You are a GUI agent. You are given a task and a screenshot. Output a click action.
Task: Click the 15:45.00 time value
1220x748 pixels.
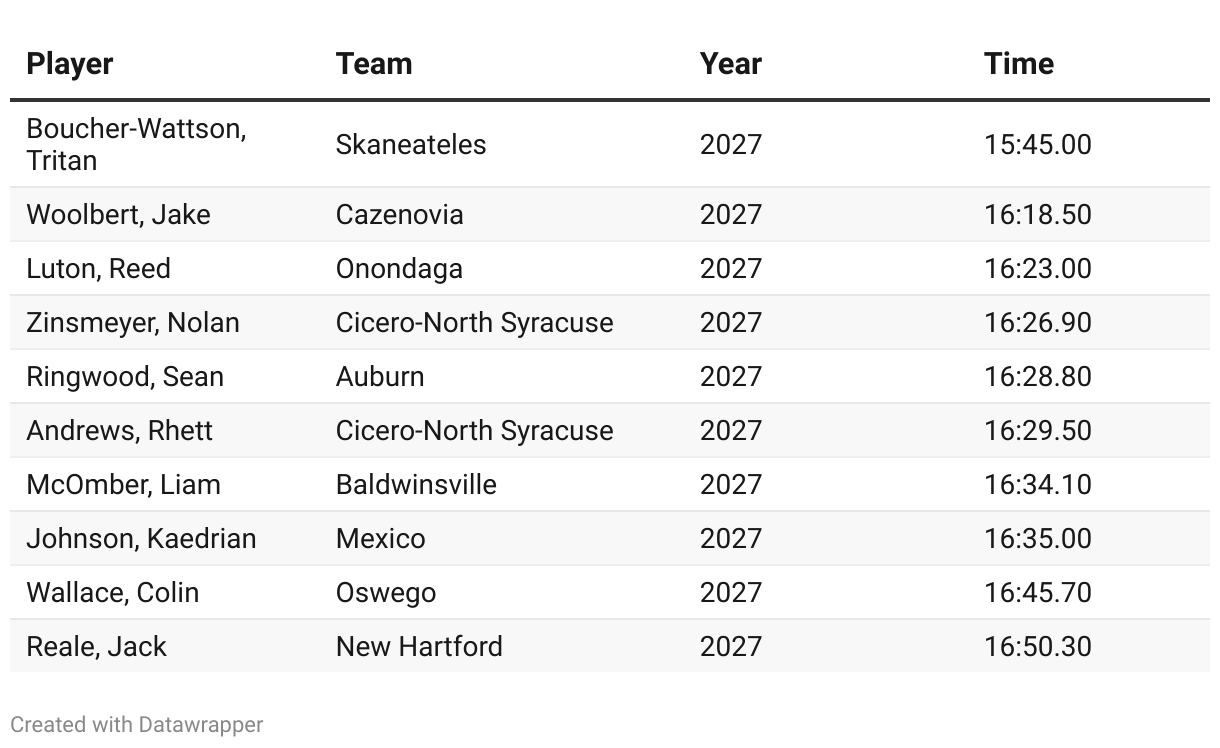(1037, 145)
